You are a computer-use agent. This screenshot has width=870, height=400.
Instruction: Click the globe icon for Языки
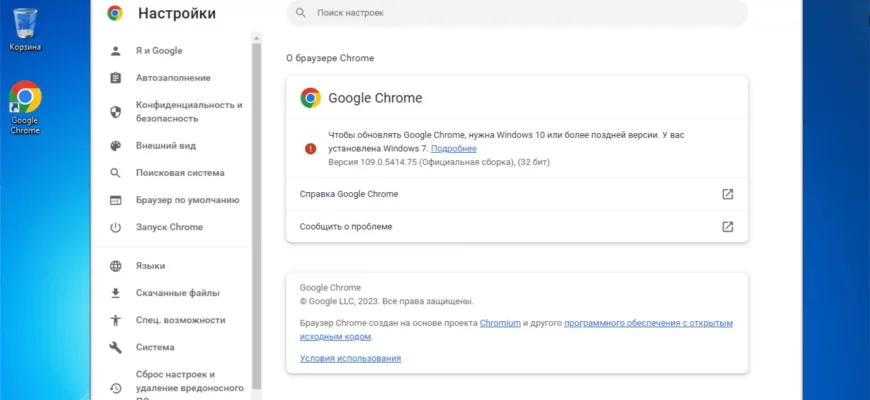(x=115, y=266)
